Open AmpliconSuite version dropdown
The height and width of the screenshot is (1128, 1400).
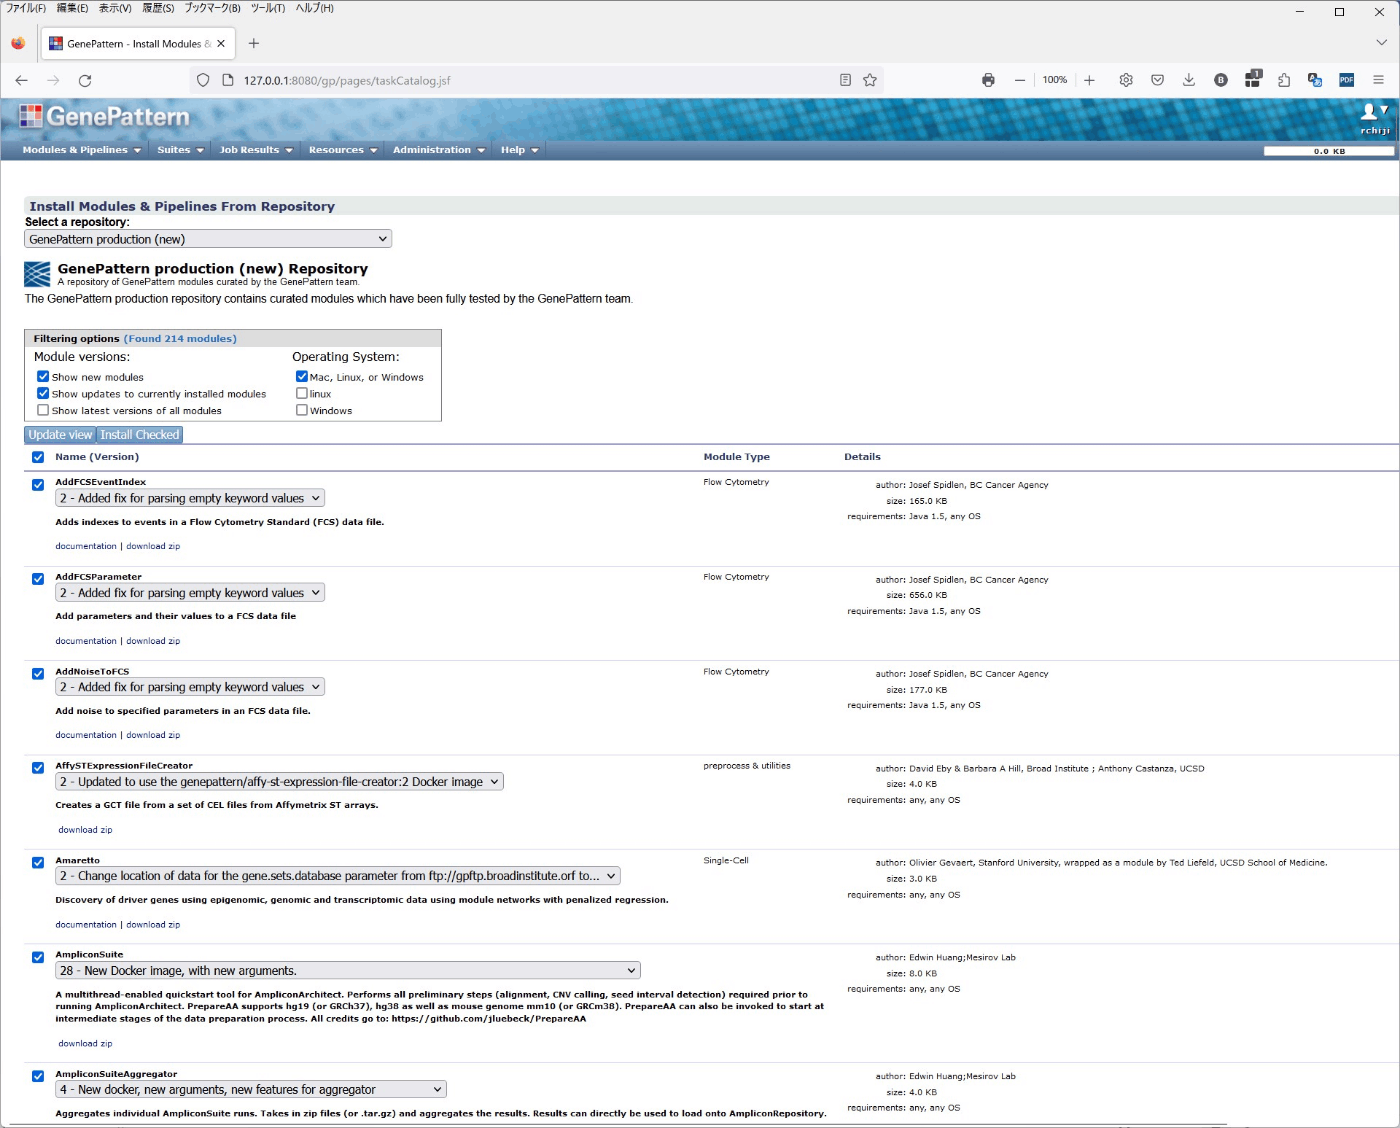pos(348,971)
